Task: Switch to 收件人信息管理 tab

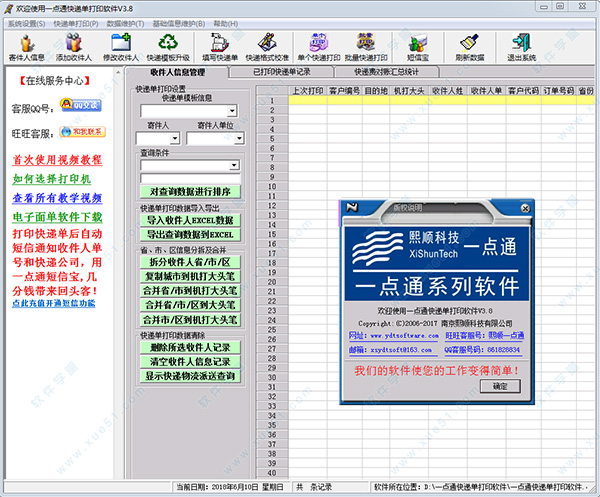Action: pyautogui.click(x=177, y=72)
